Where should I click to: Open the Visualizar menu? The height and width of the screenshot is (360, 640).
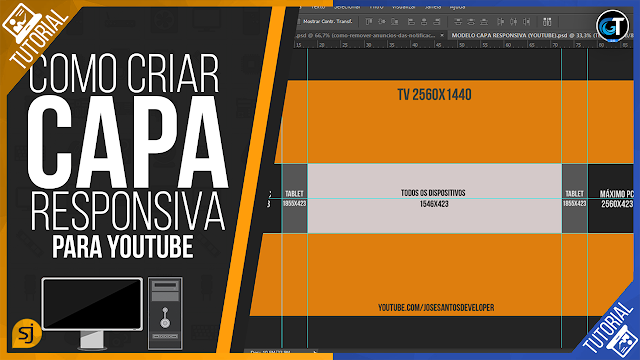(x=404, y=7)
